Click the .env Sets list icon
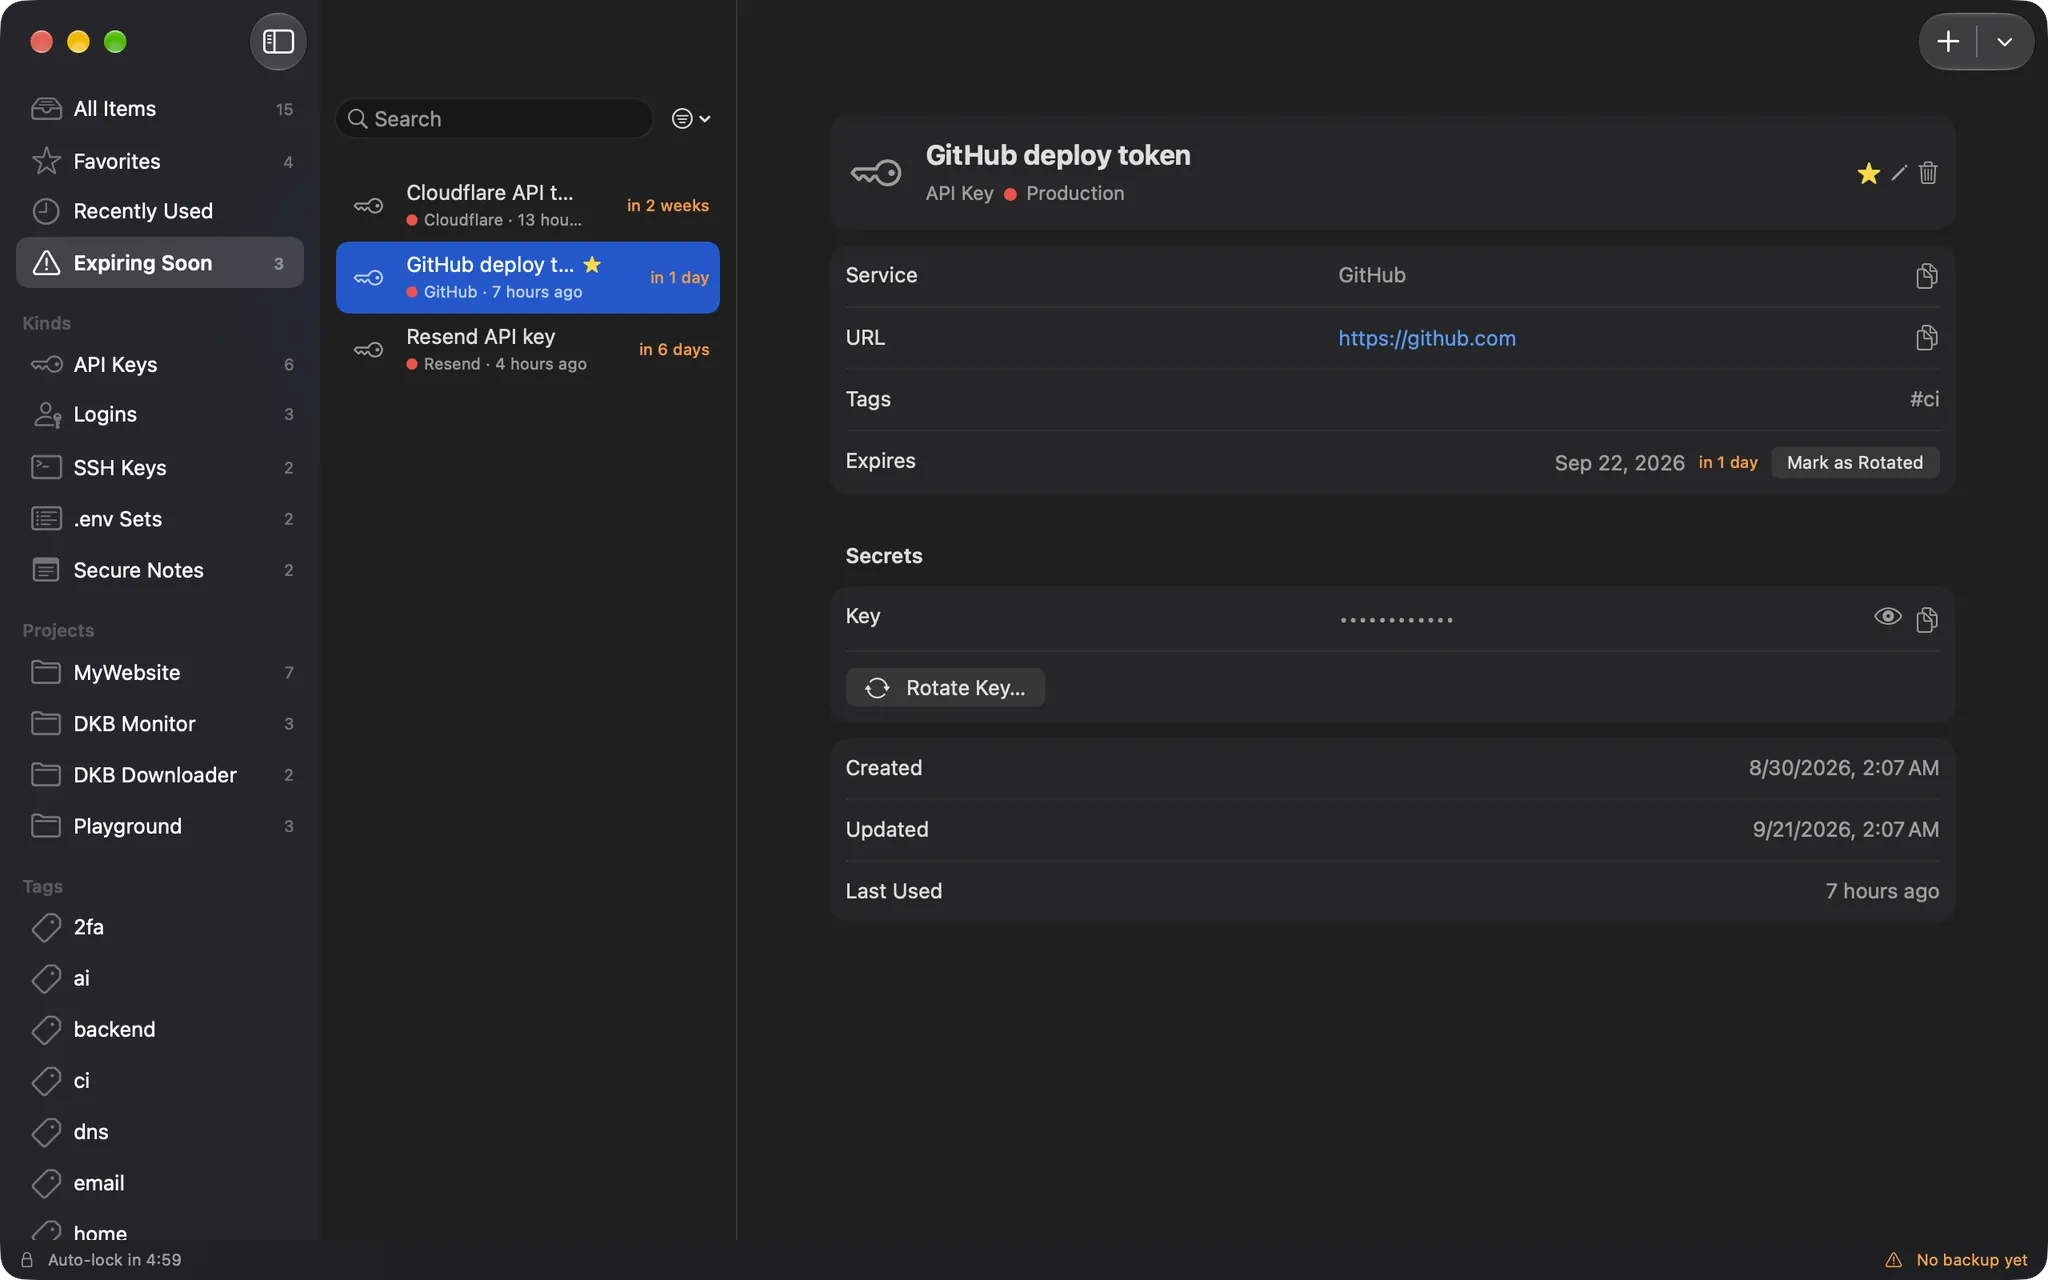This screenshot has height=1280, width=2048. pyautogui.click(x=46, y=519)
